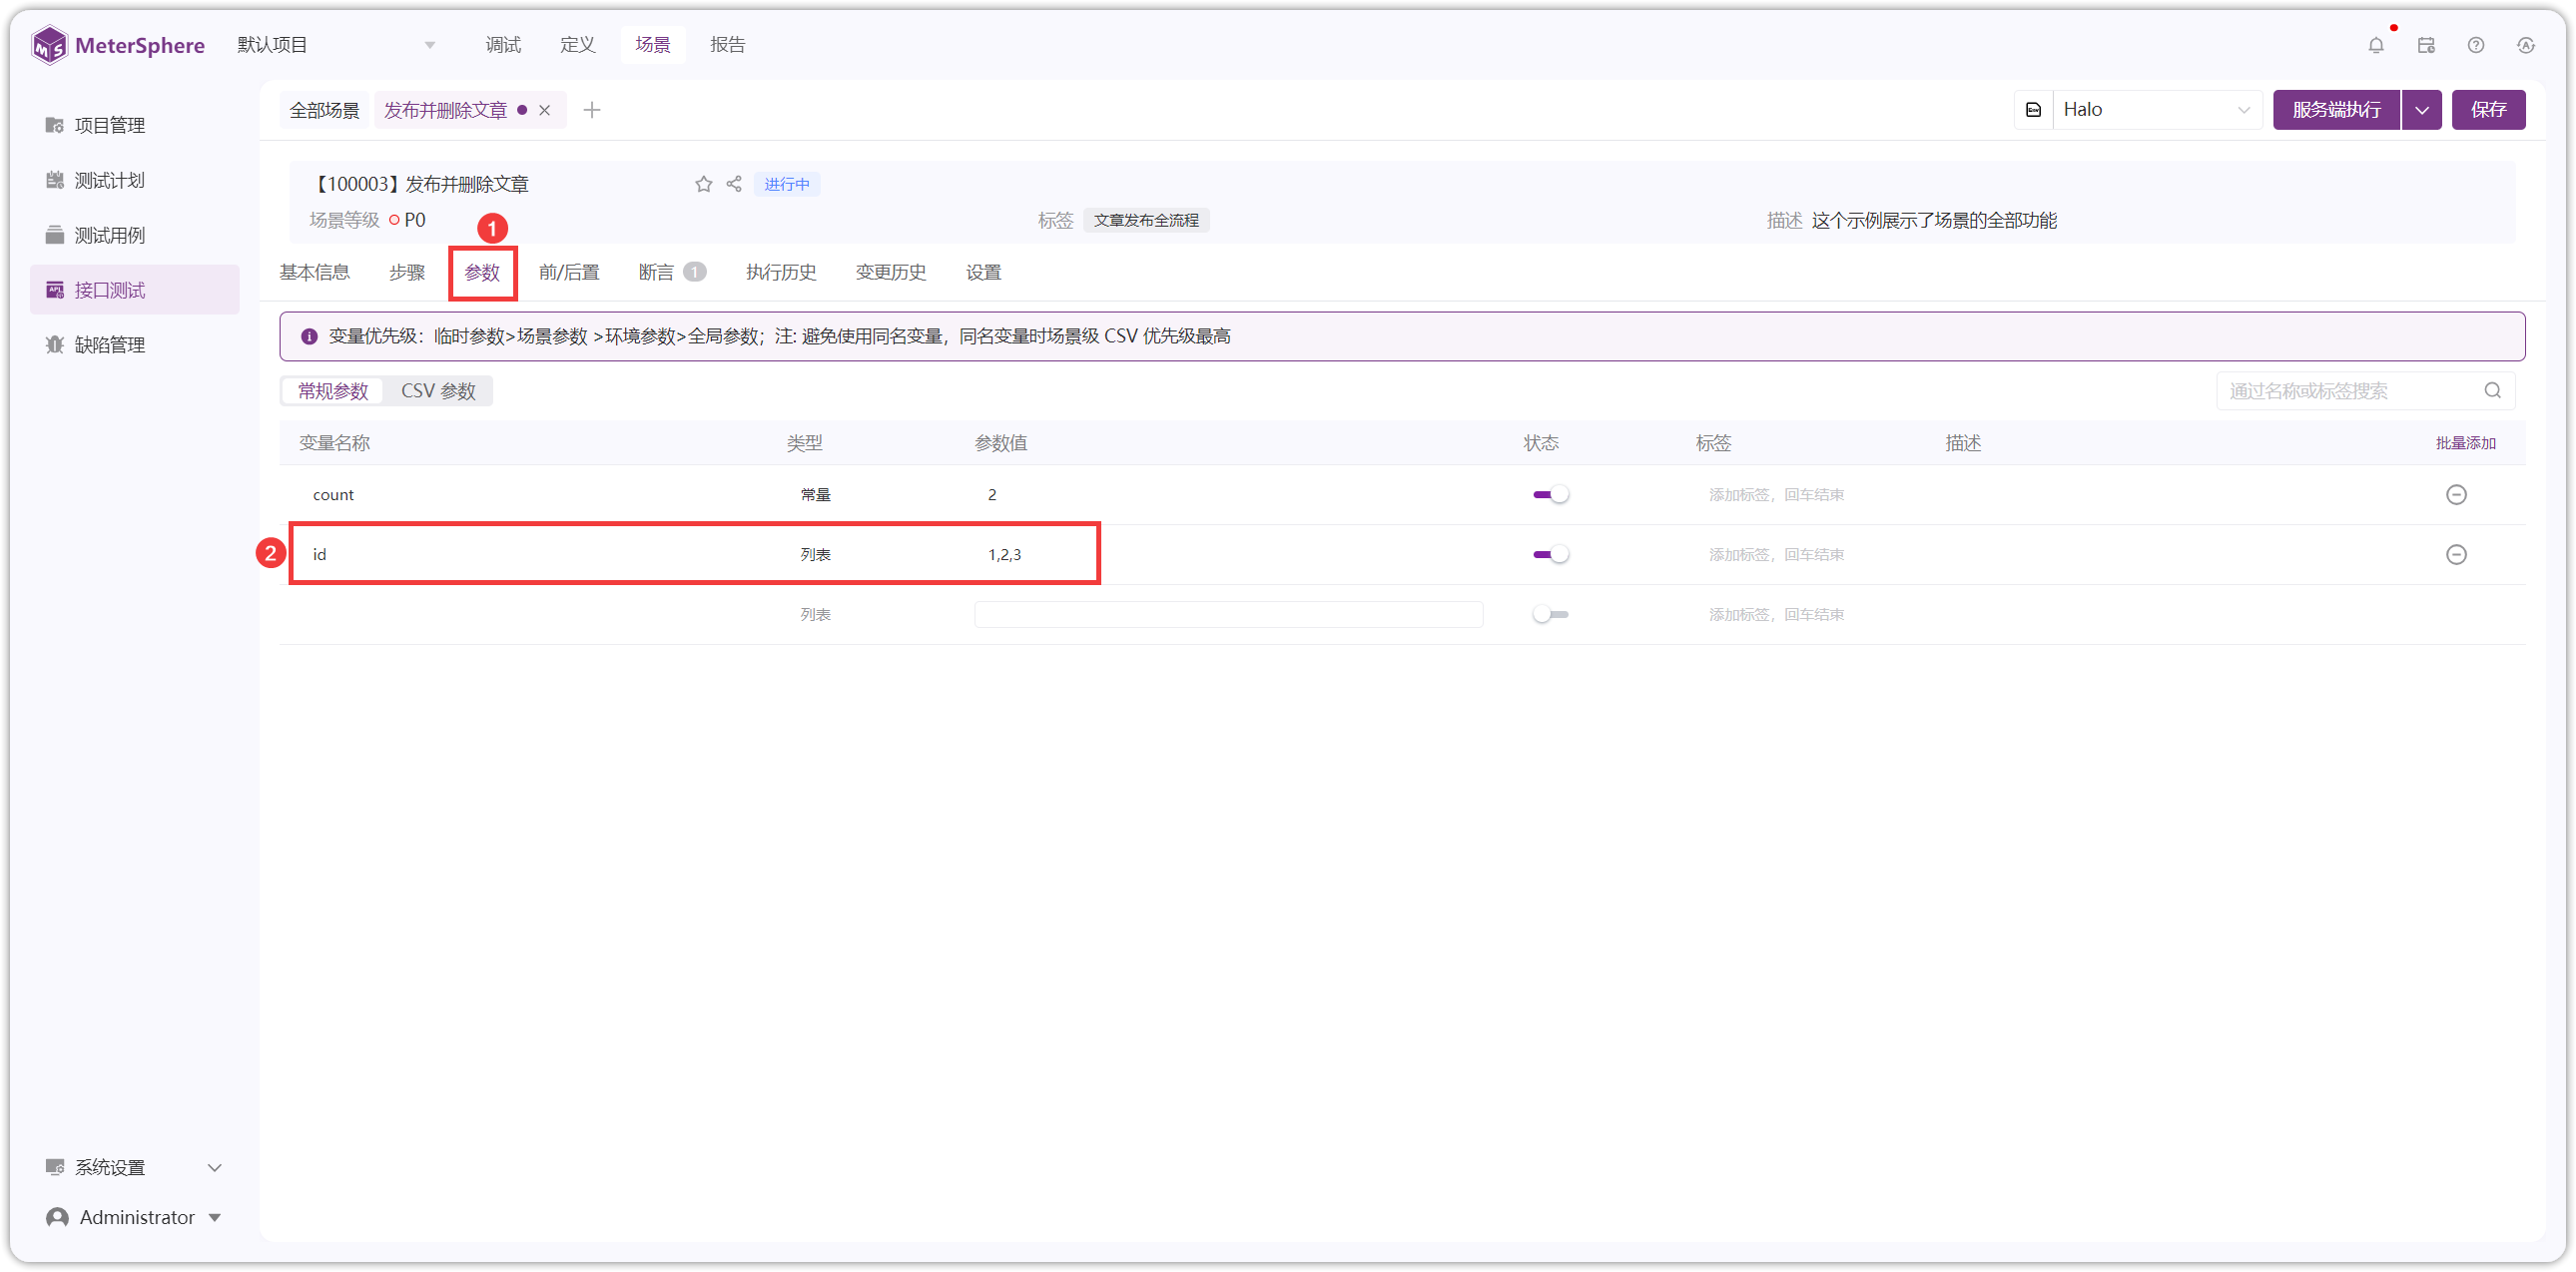
Task: Click the share icon beside the scenario title
Action: click(734, 184)
